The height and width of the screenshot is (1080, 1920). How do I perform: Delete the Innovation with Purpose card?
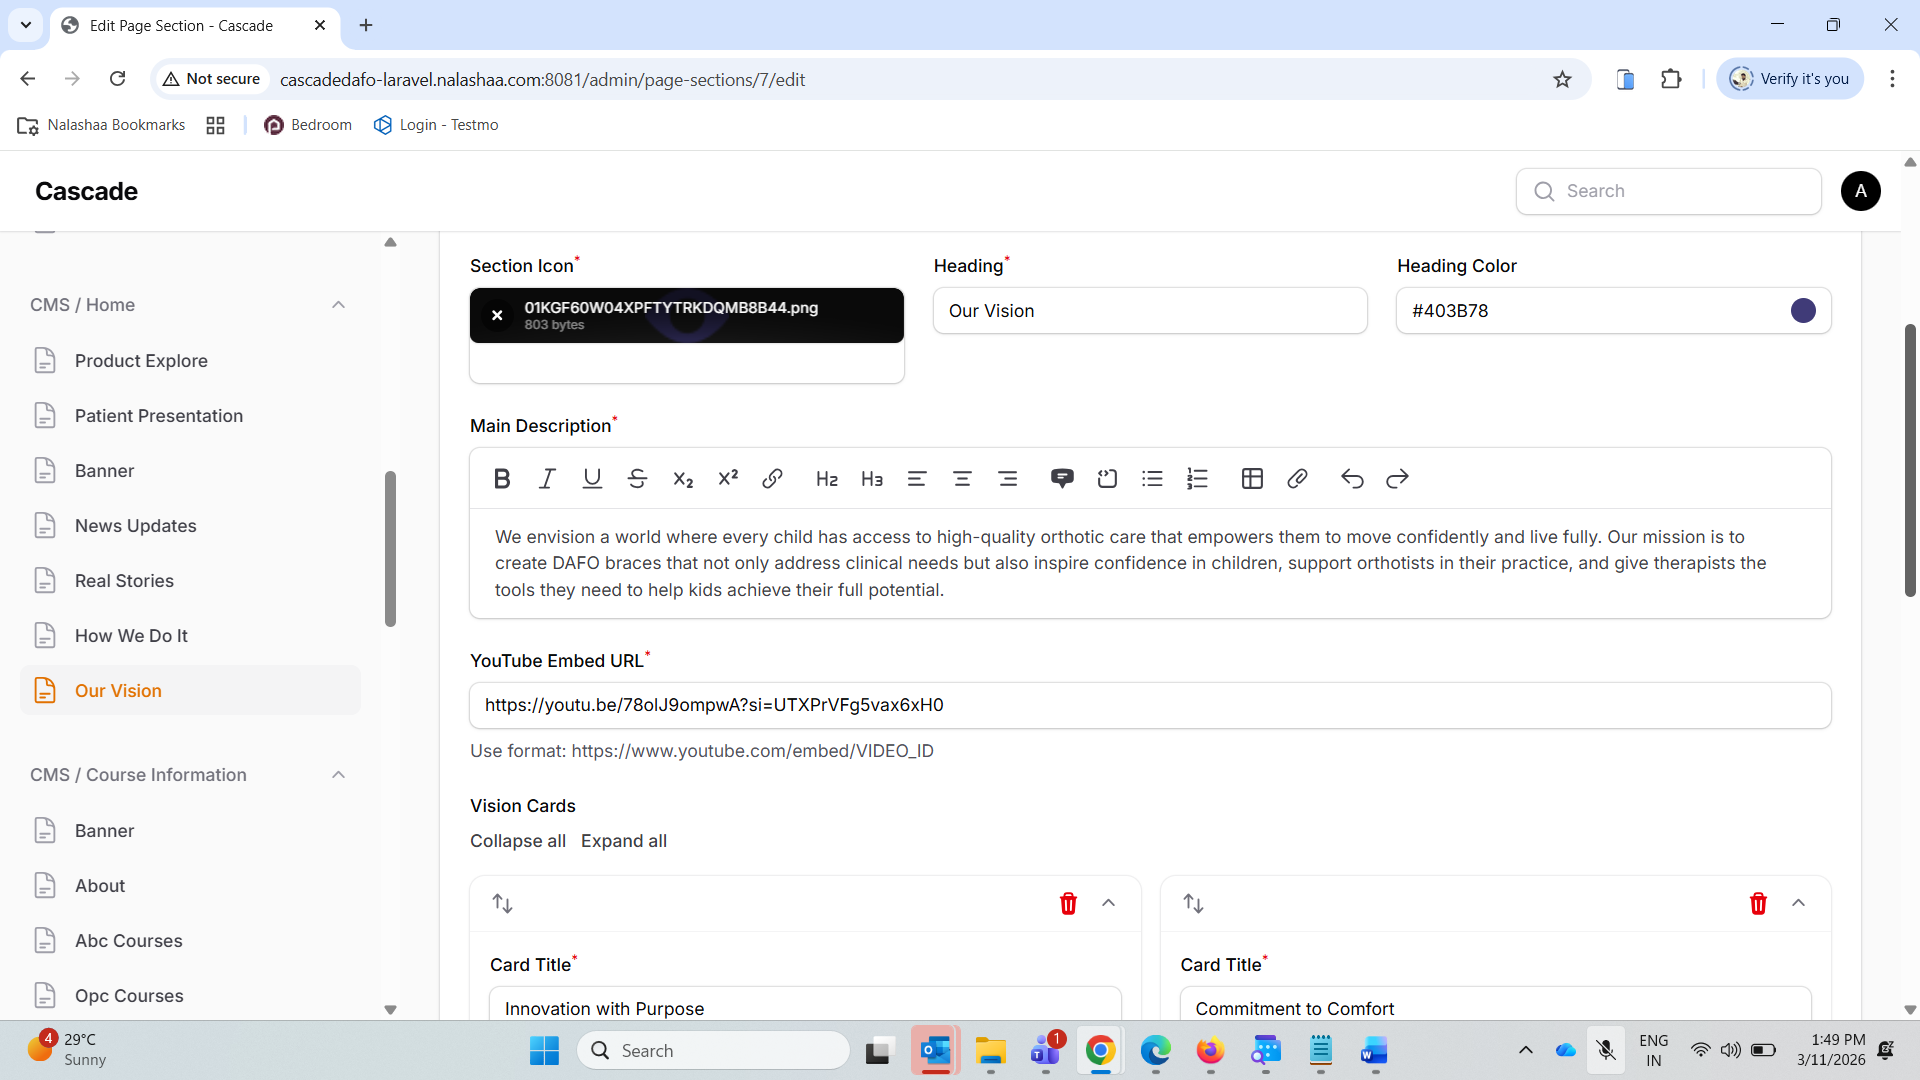(x=1068, y=904)
